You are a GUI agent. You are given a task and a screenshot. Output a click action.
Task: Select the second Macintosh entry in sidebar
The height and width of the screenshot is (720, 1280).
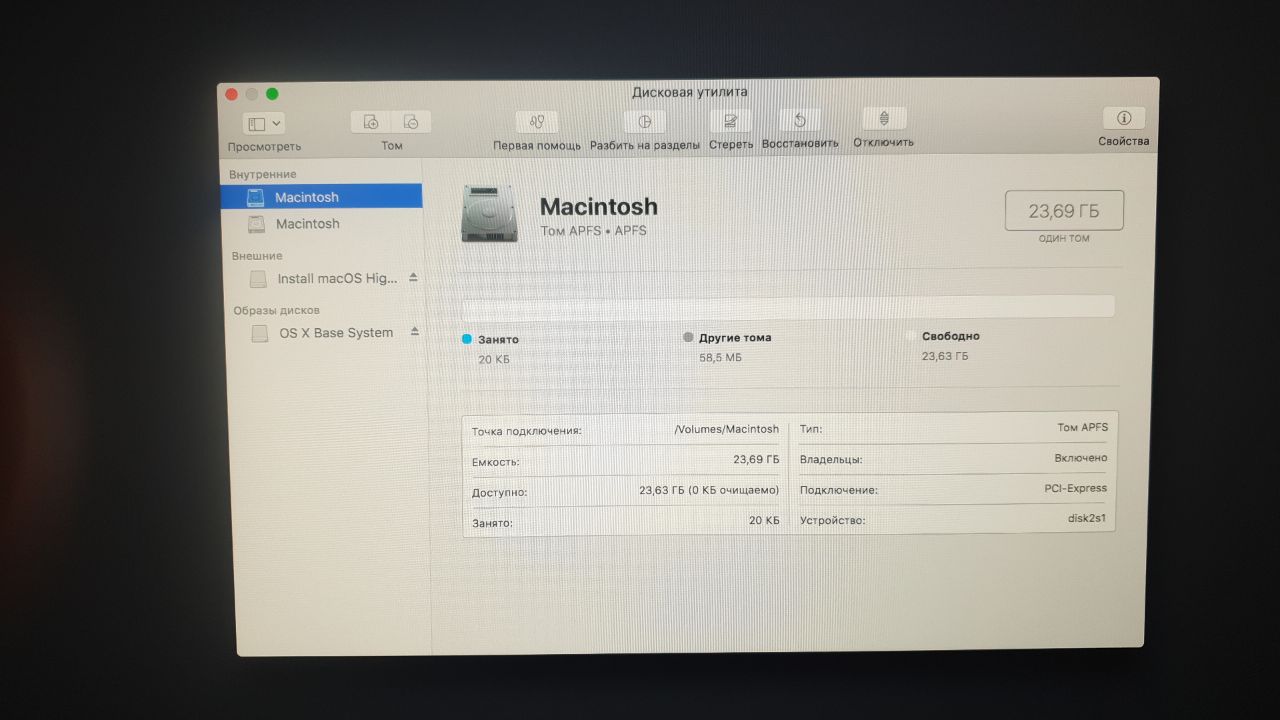click(x=321, y=224)
